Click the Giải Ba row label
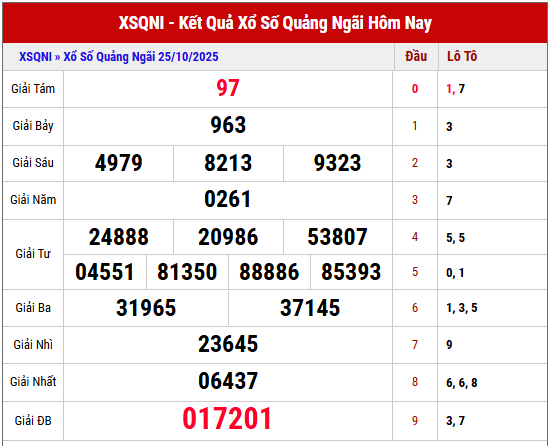Image resolution: width=552 pixels, height=446 pixels. tap(33, 308)
